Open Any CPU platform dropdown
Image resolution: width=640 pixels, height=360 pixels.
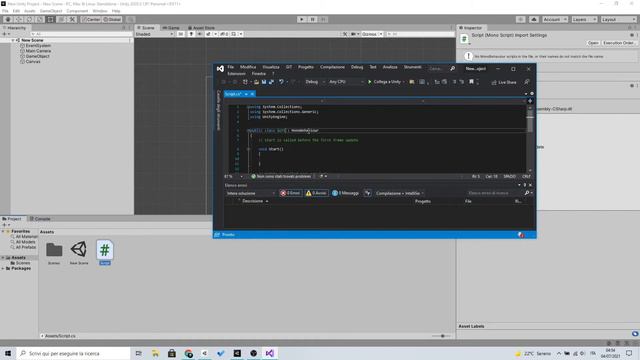[x=346, y=82]
